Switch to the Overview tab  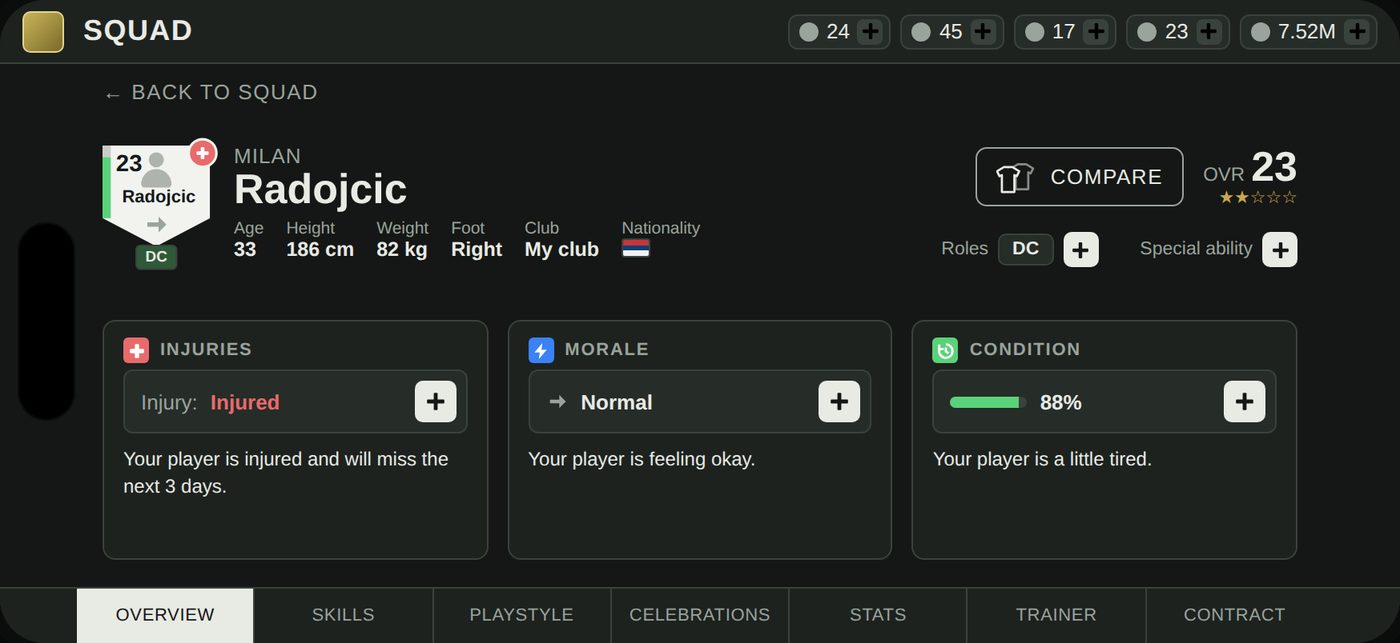165,615
